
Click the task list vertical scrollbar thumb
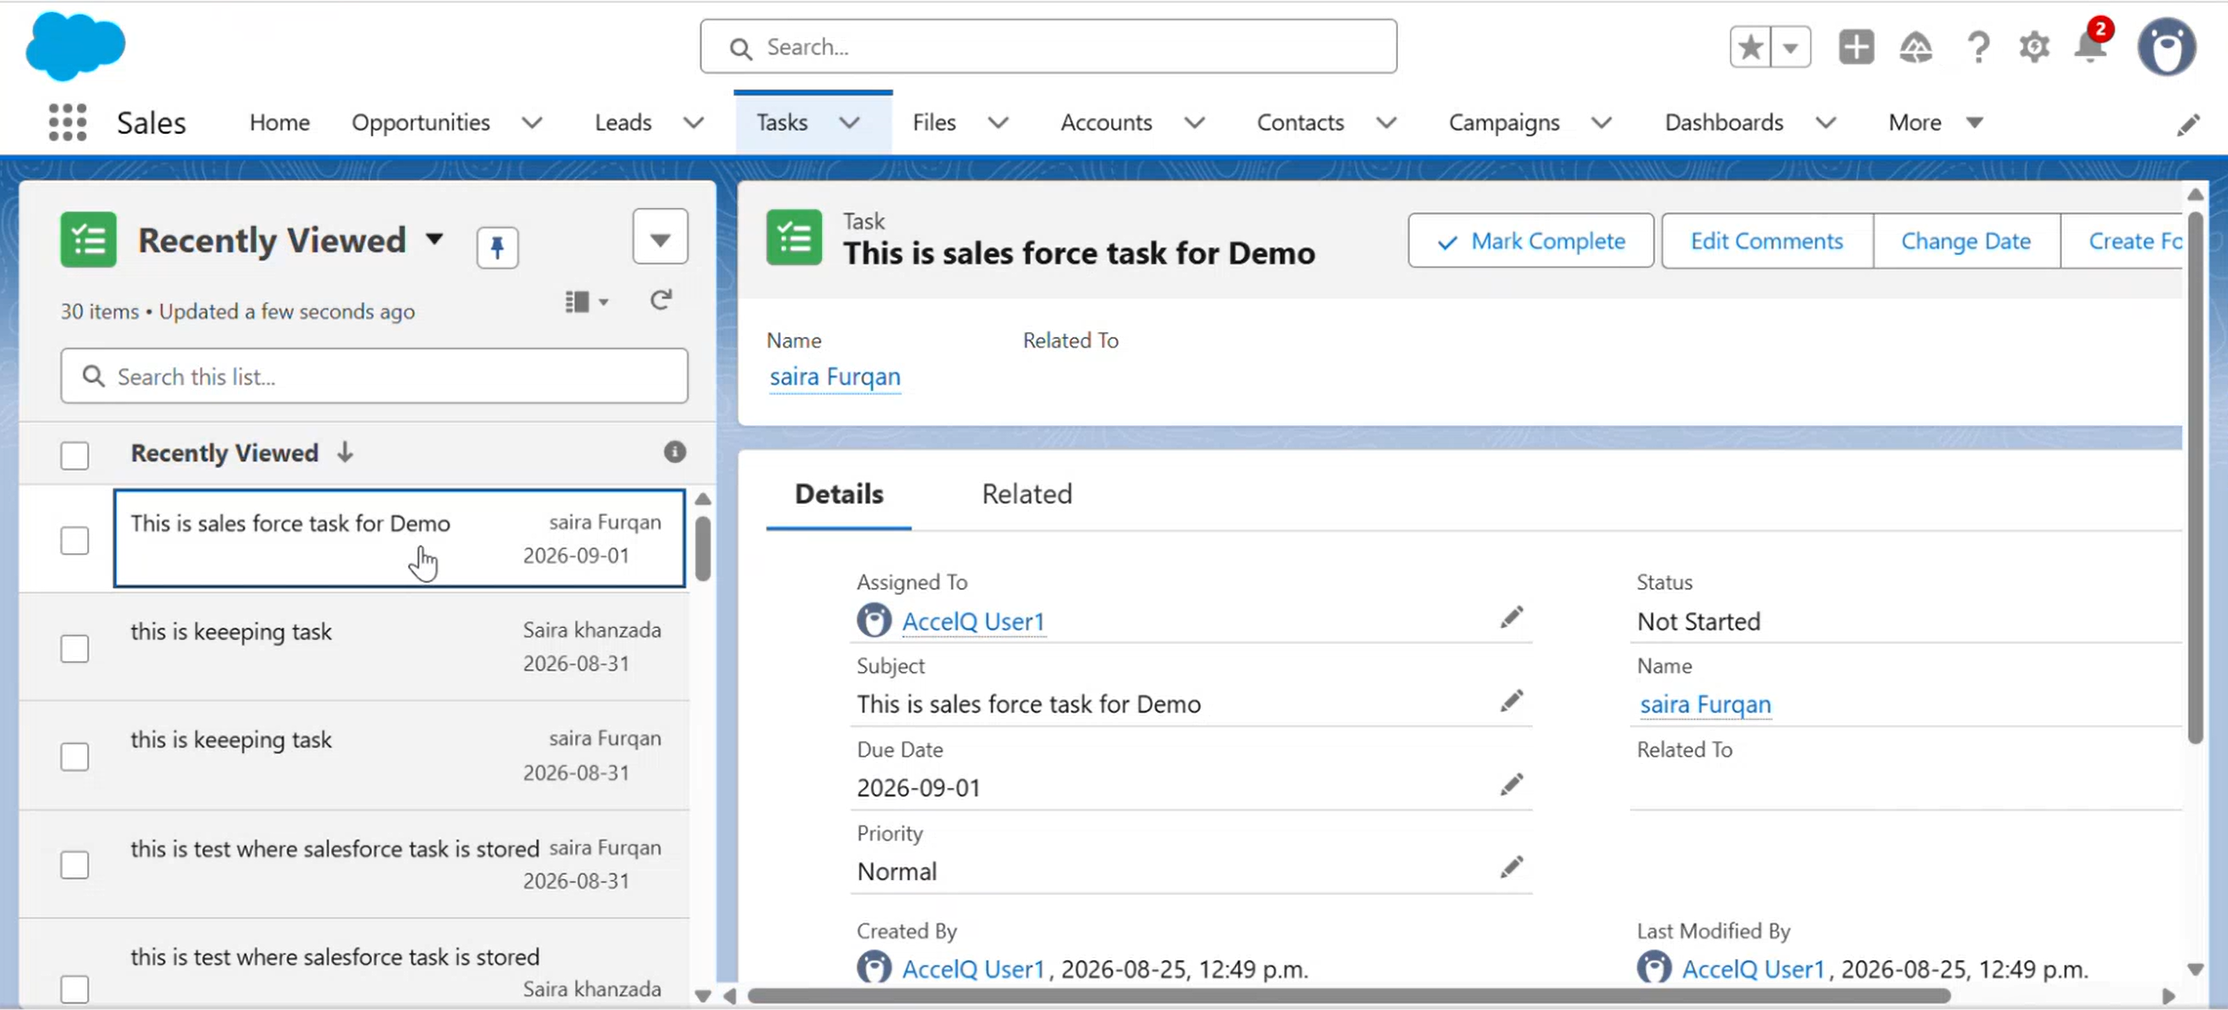point(703,548)
